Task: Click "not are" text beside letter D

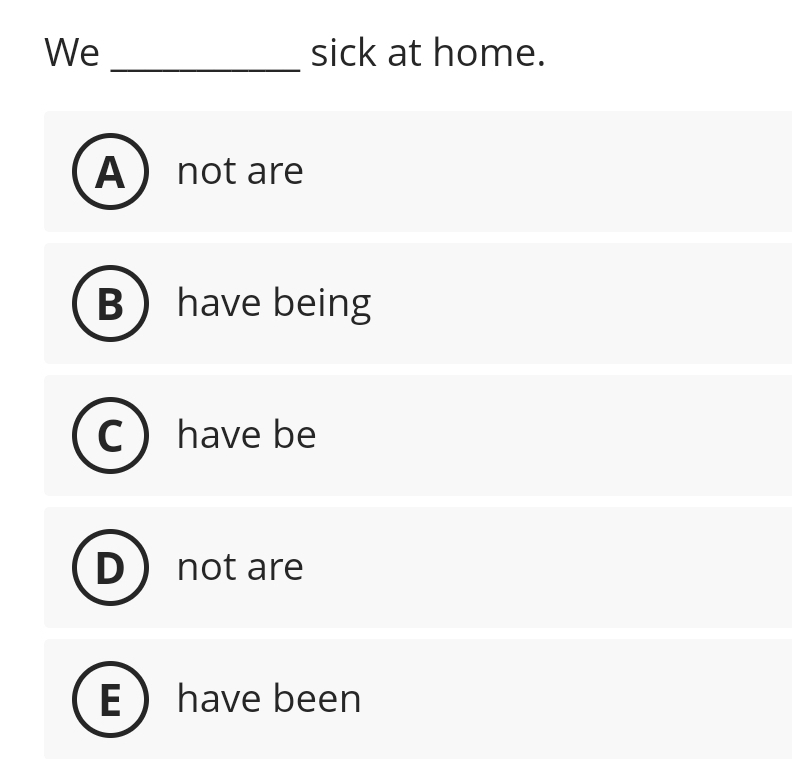Action: [x=240, y=567]
